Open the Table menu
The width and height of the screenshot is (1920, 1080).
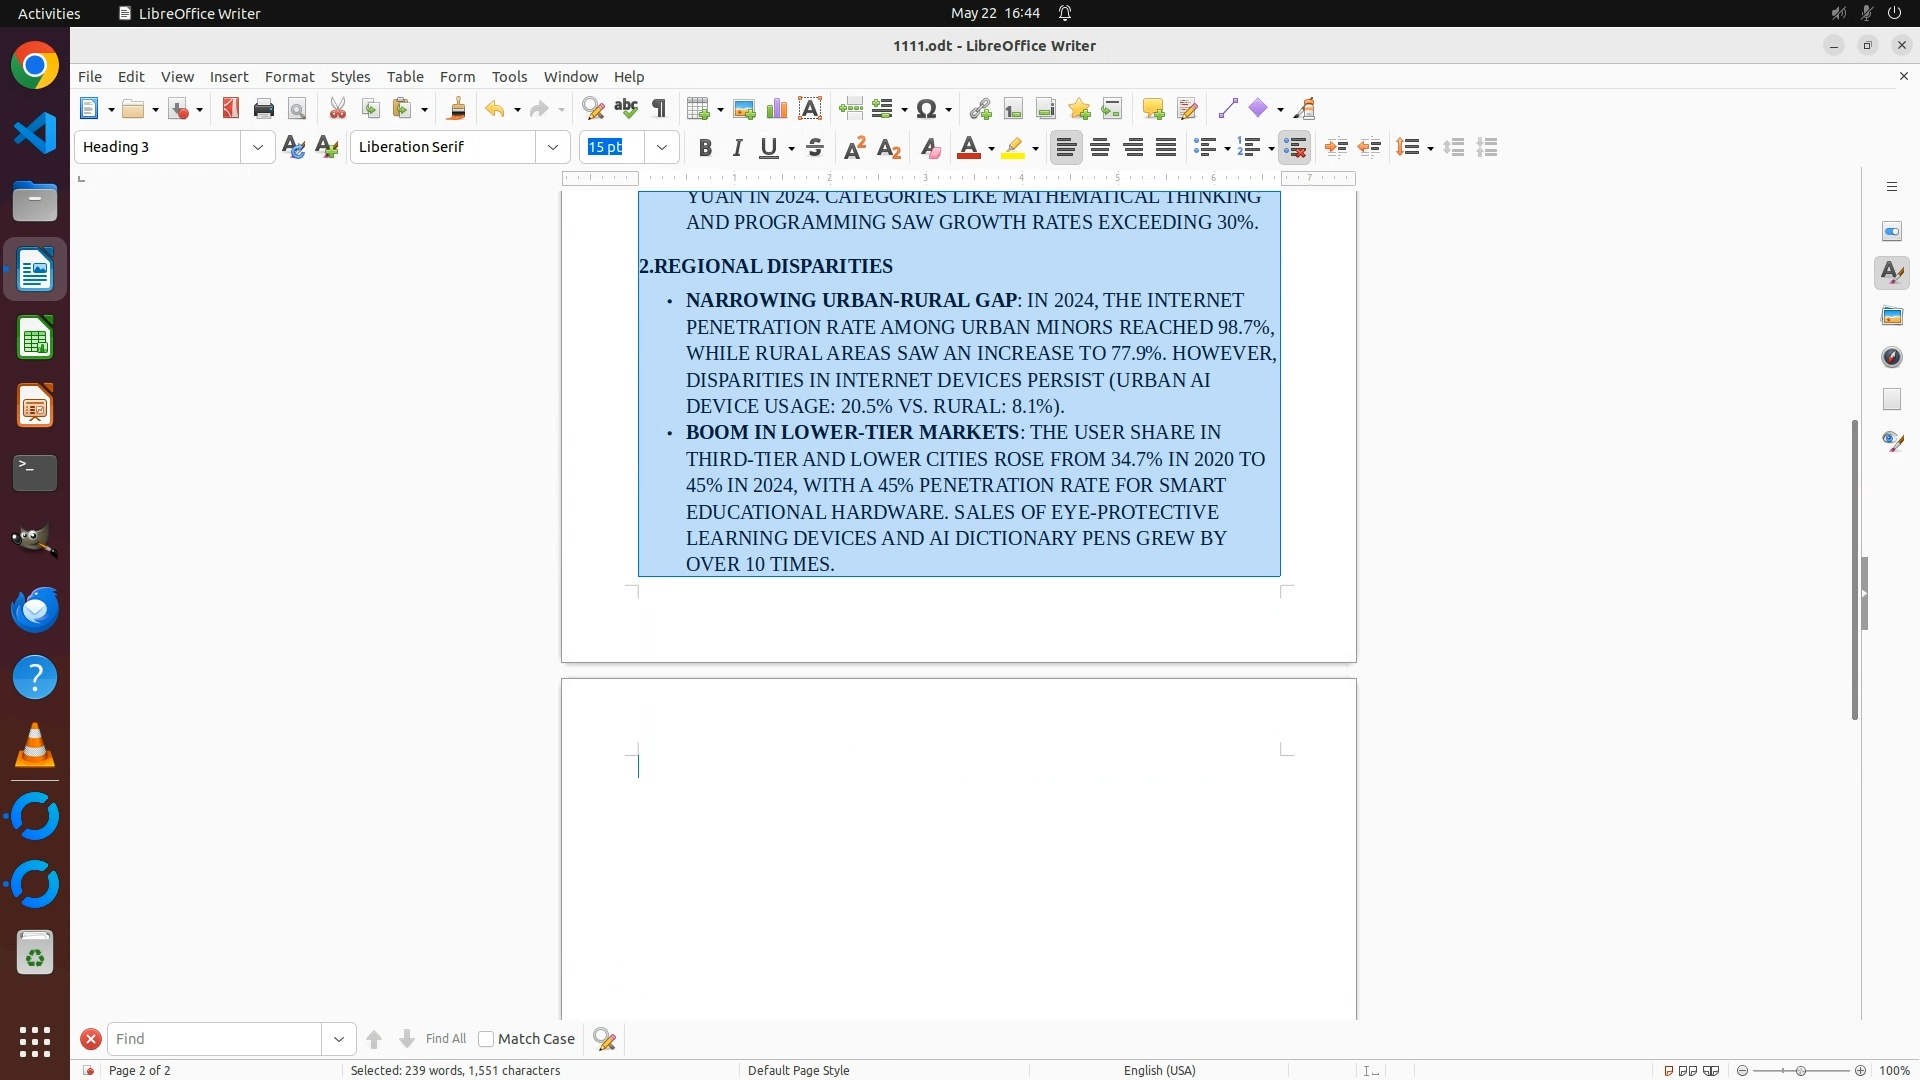tap(405, 77)
